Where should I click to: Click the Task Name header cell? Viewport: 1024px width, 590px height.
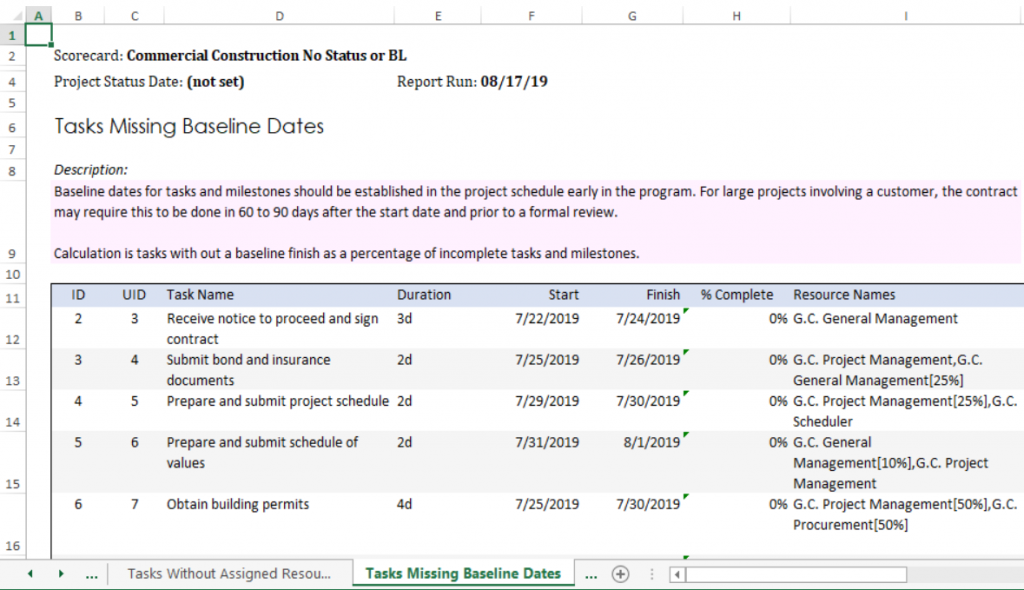[200, 295]
